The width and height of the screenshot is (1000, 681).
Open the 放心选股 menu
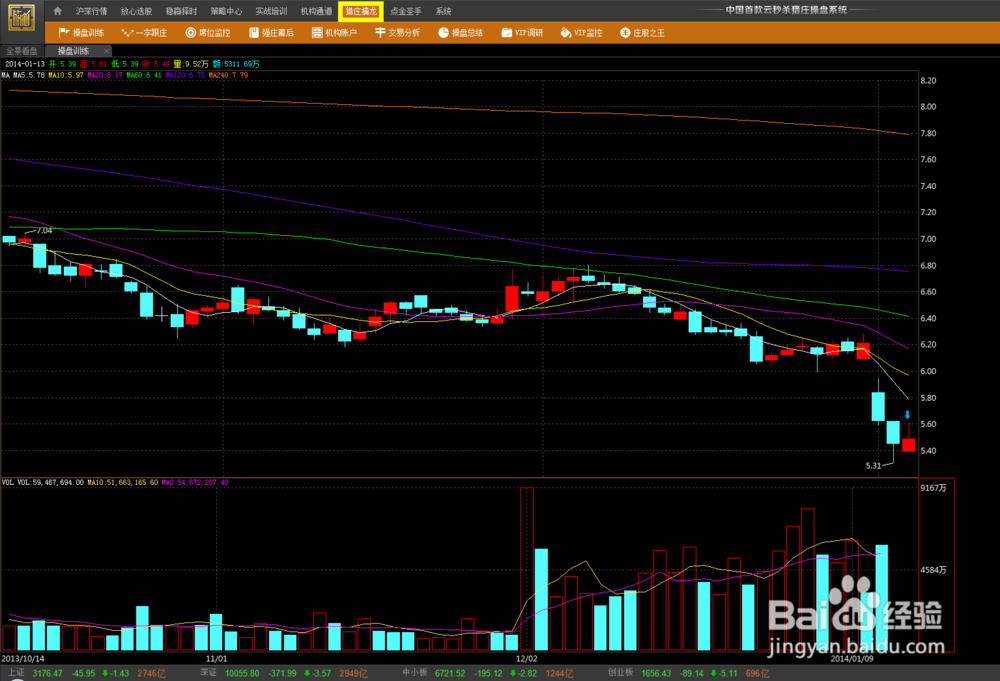click(136, 11)
